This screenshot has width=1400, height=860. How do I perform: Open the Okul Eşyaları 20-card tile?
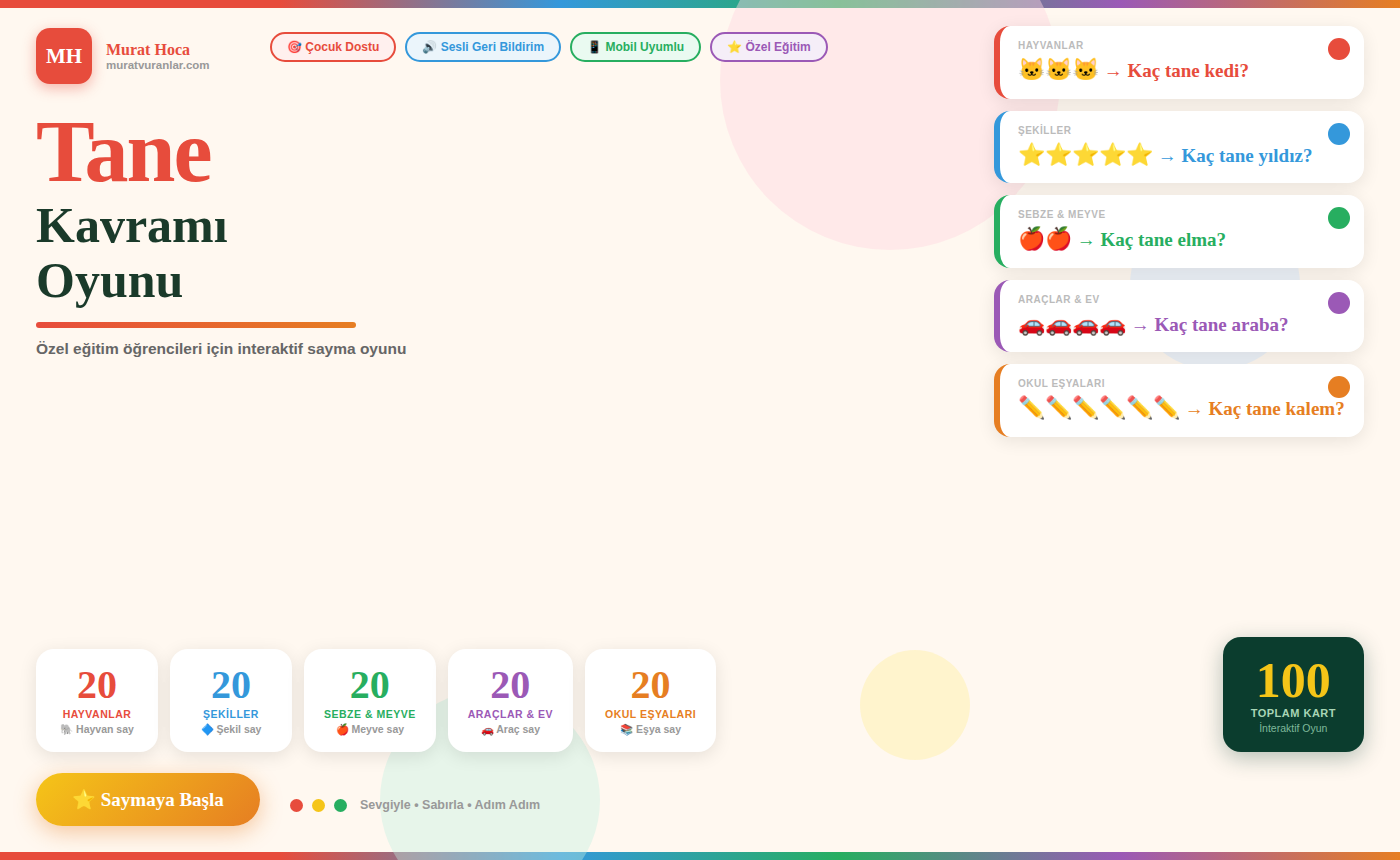(x=650, y=700)
